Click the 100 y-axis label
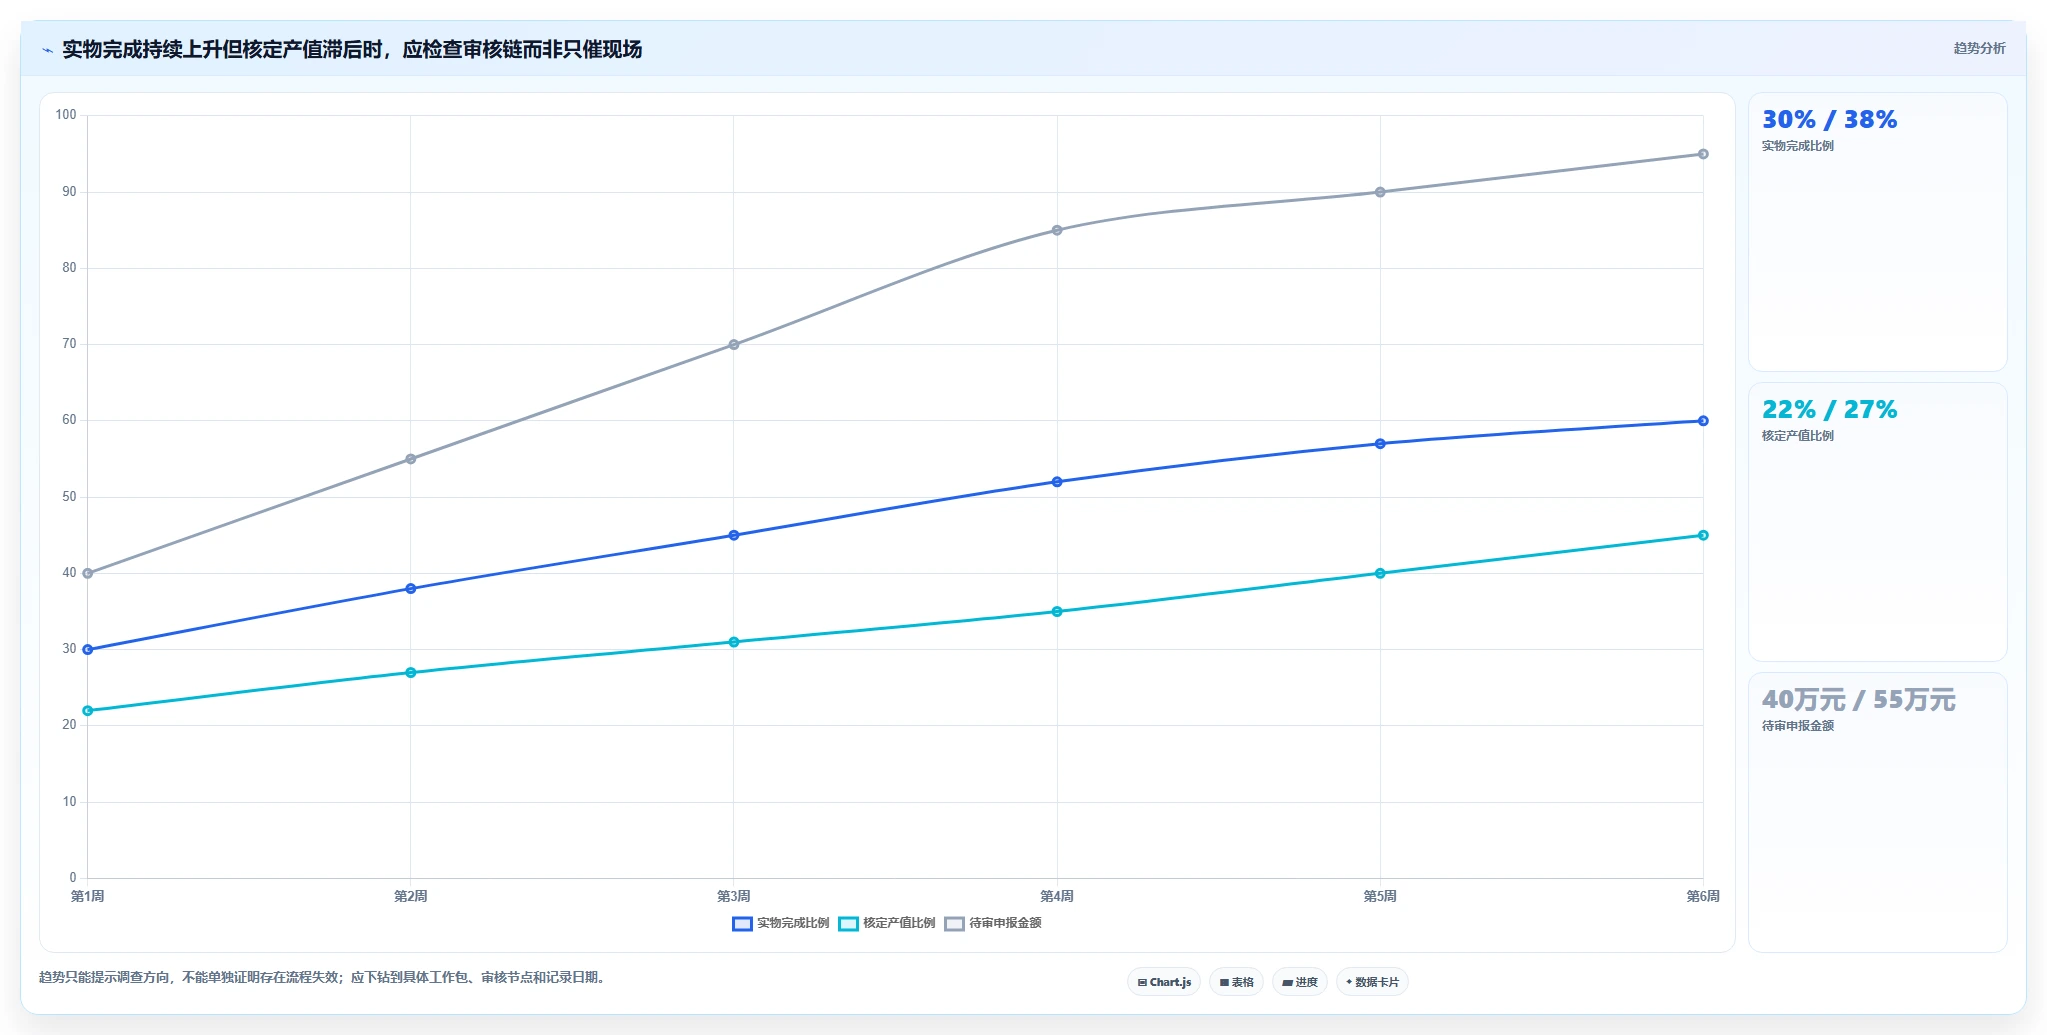 [x=66, y=115]
